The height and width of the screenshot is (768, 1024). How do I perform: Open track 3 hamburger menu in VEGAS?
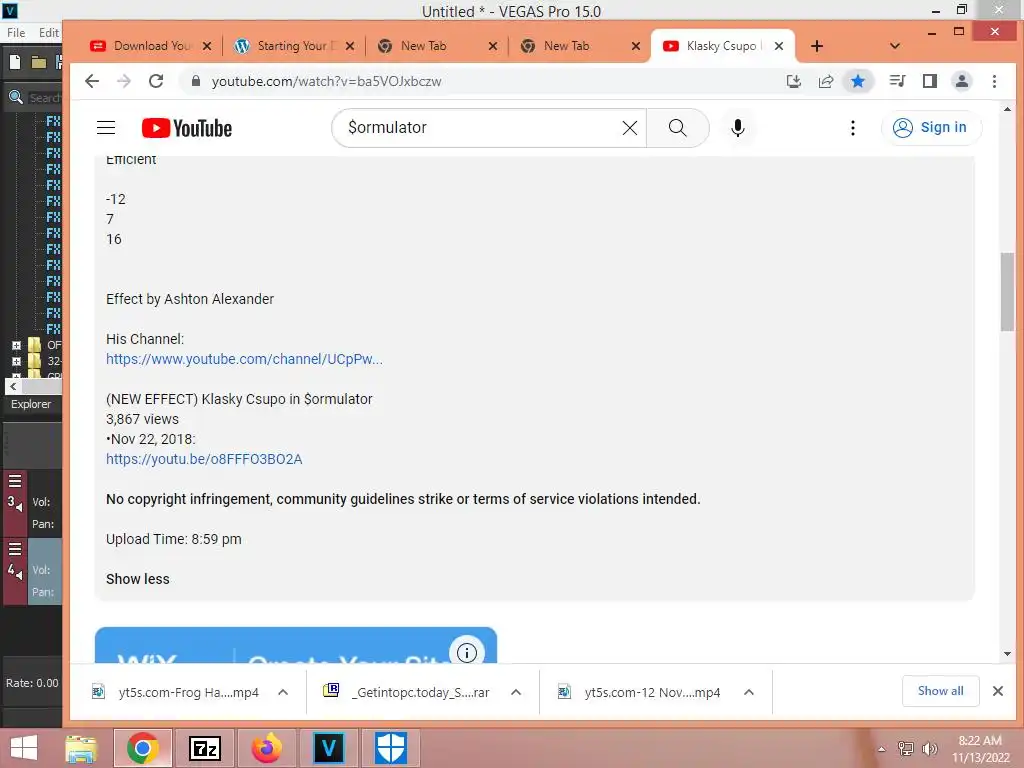15,481
